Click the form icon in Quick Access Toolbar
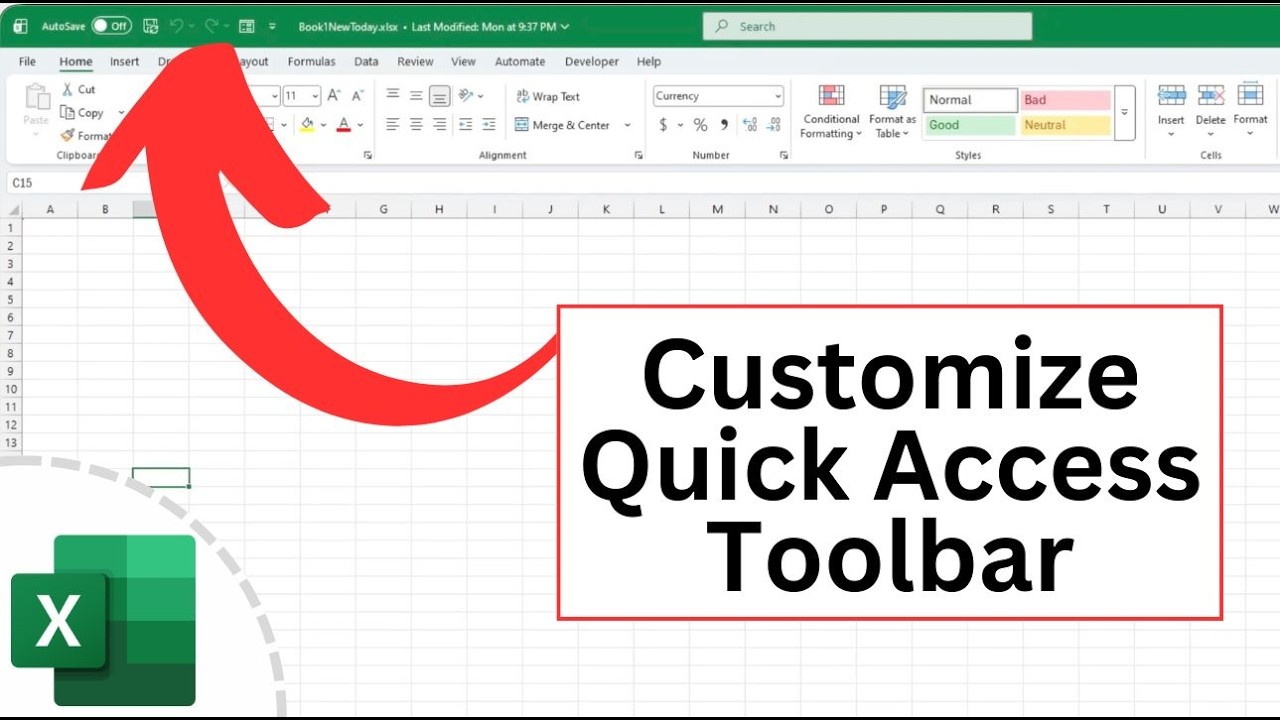 coord(247,26)
